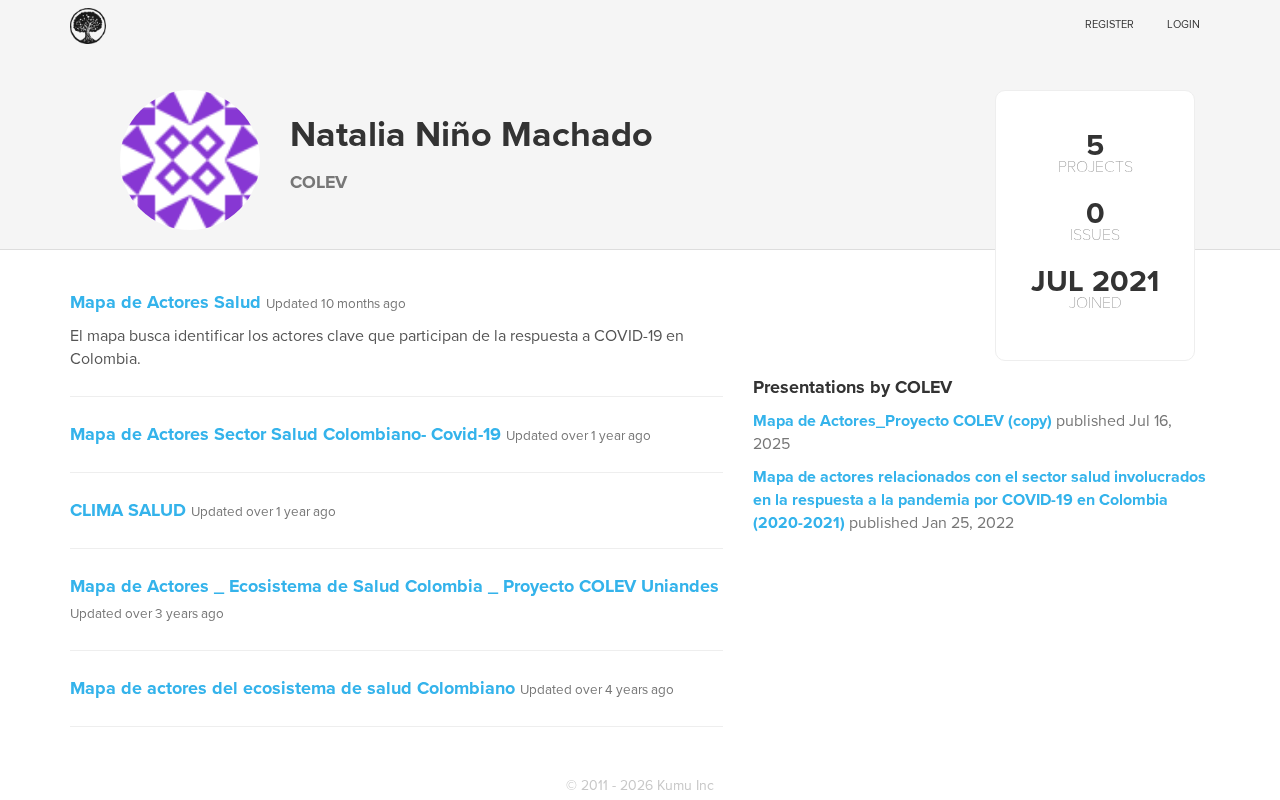Open Mapa de actores del ecosistema de salud Colombiano
The image size is (1280, 800).
coord(292,688)
